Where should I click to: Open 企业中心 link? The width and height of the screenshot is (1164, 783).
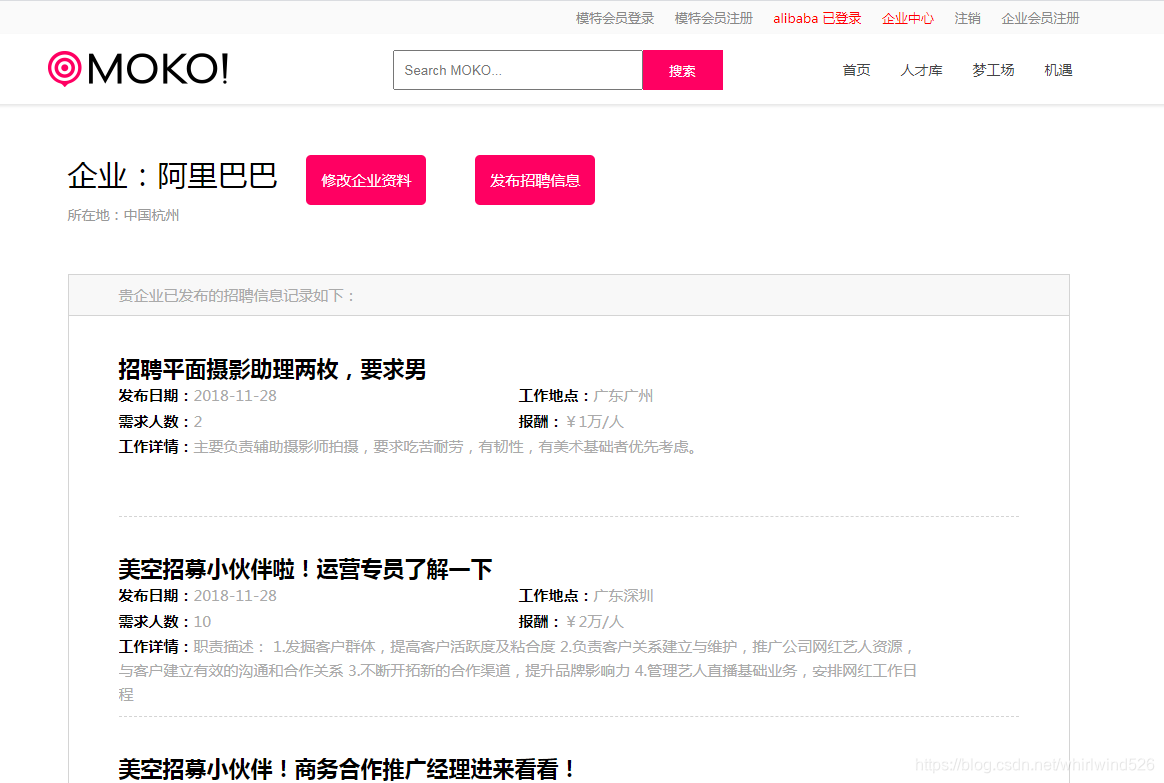coord(908,19)
